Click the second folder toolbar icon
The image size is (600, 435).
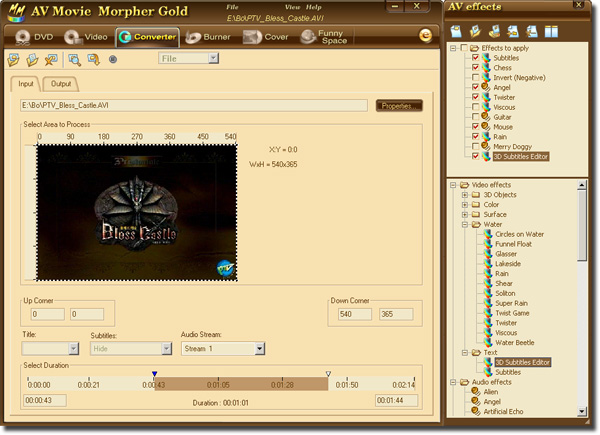(x=32, y=60)
